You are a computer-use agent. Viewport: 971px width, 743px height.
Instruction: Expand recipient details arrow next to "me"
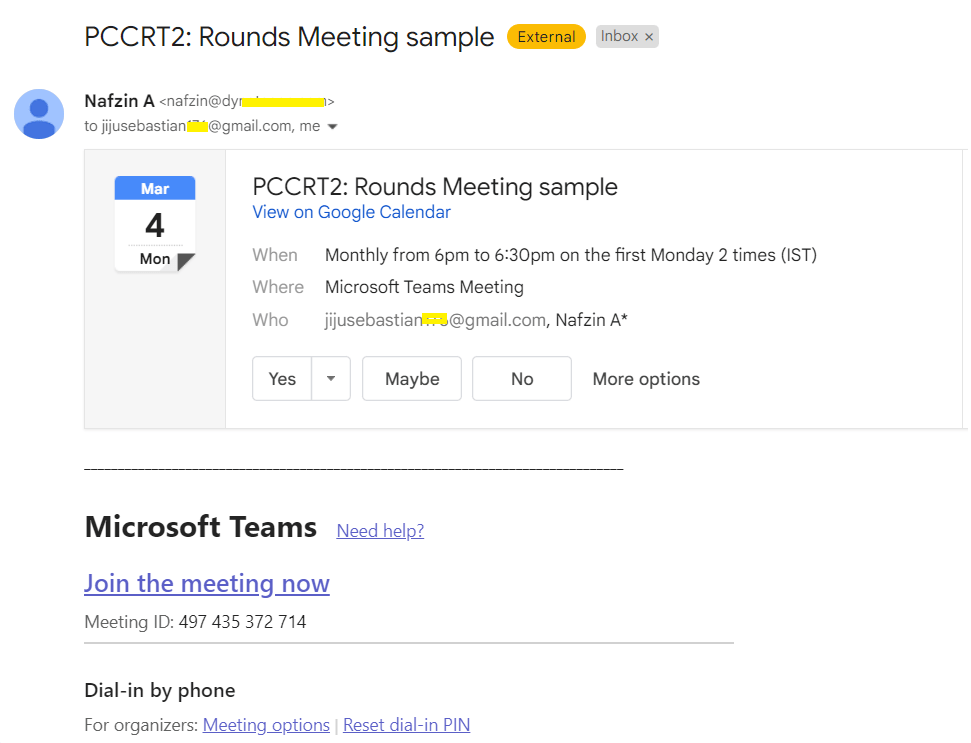[x=333, y=127]
